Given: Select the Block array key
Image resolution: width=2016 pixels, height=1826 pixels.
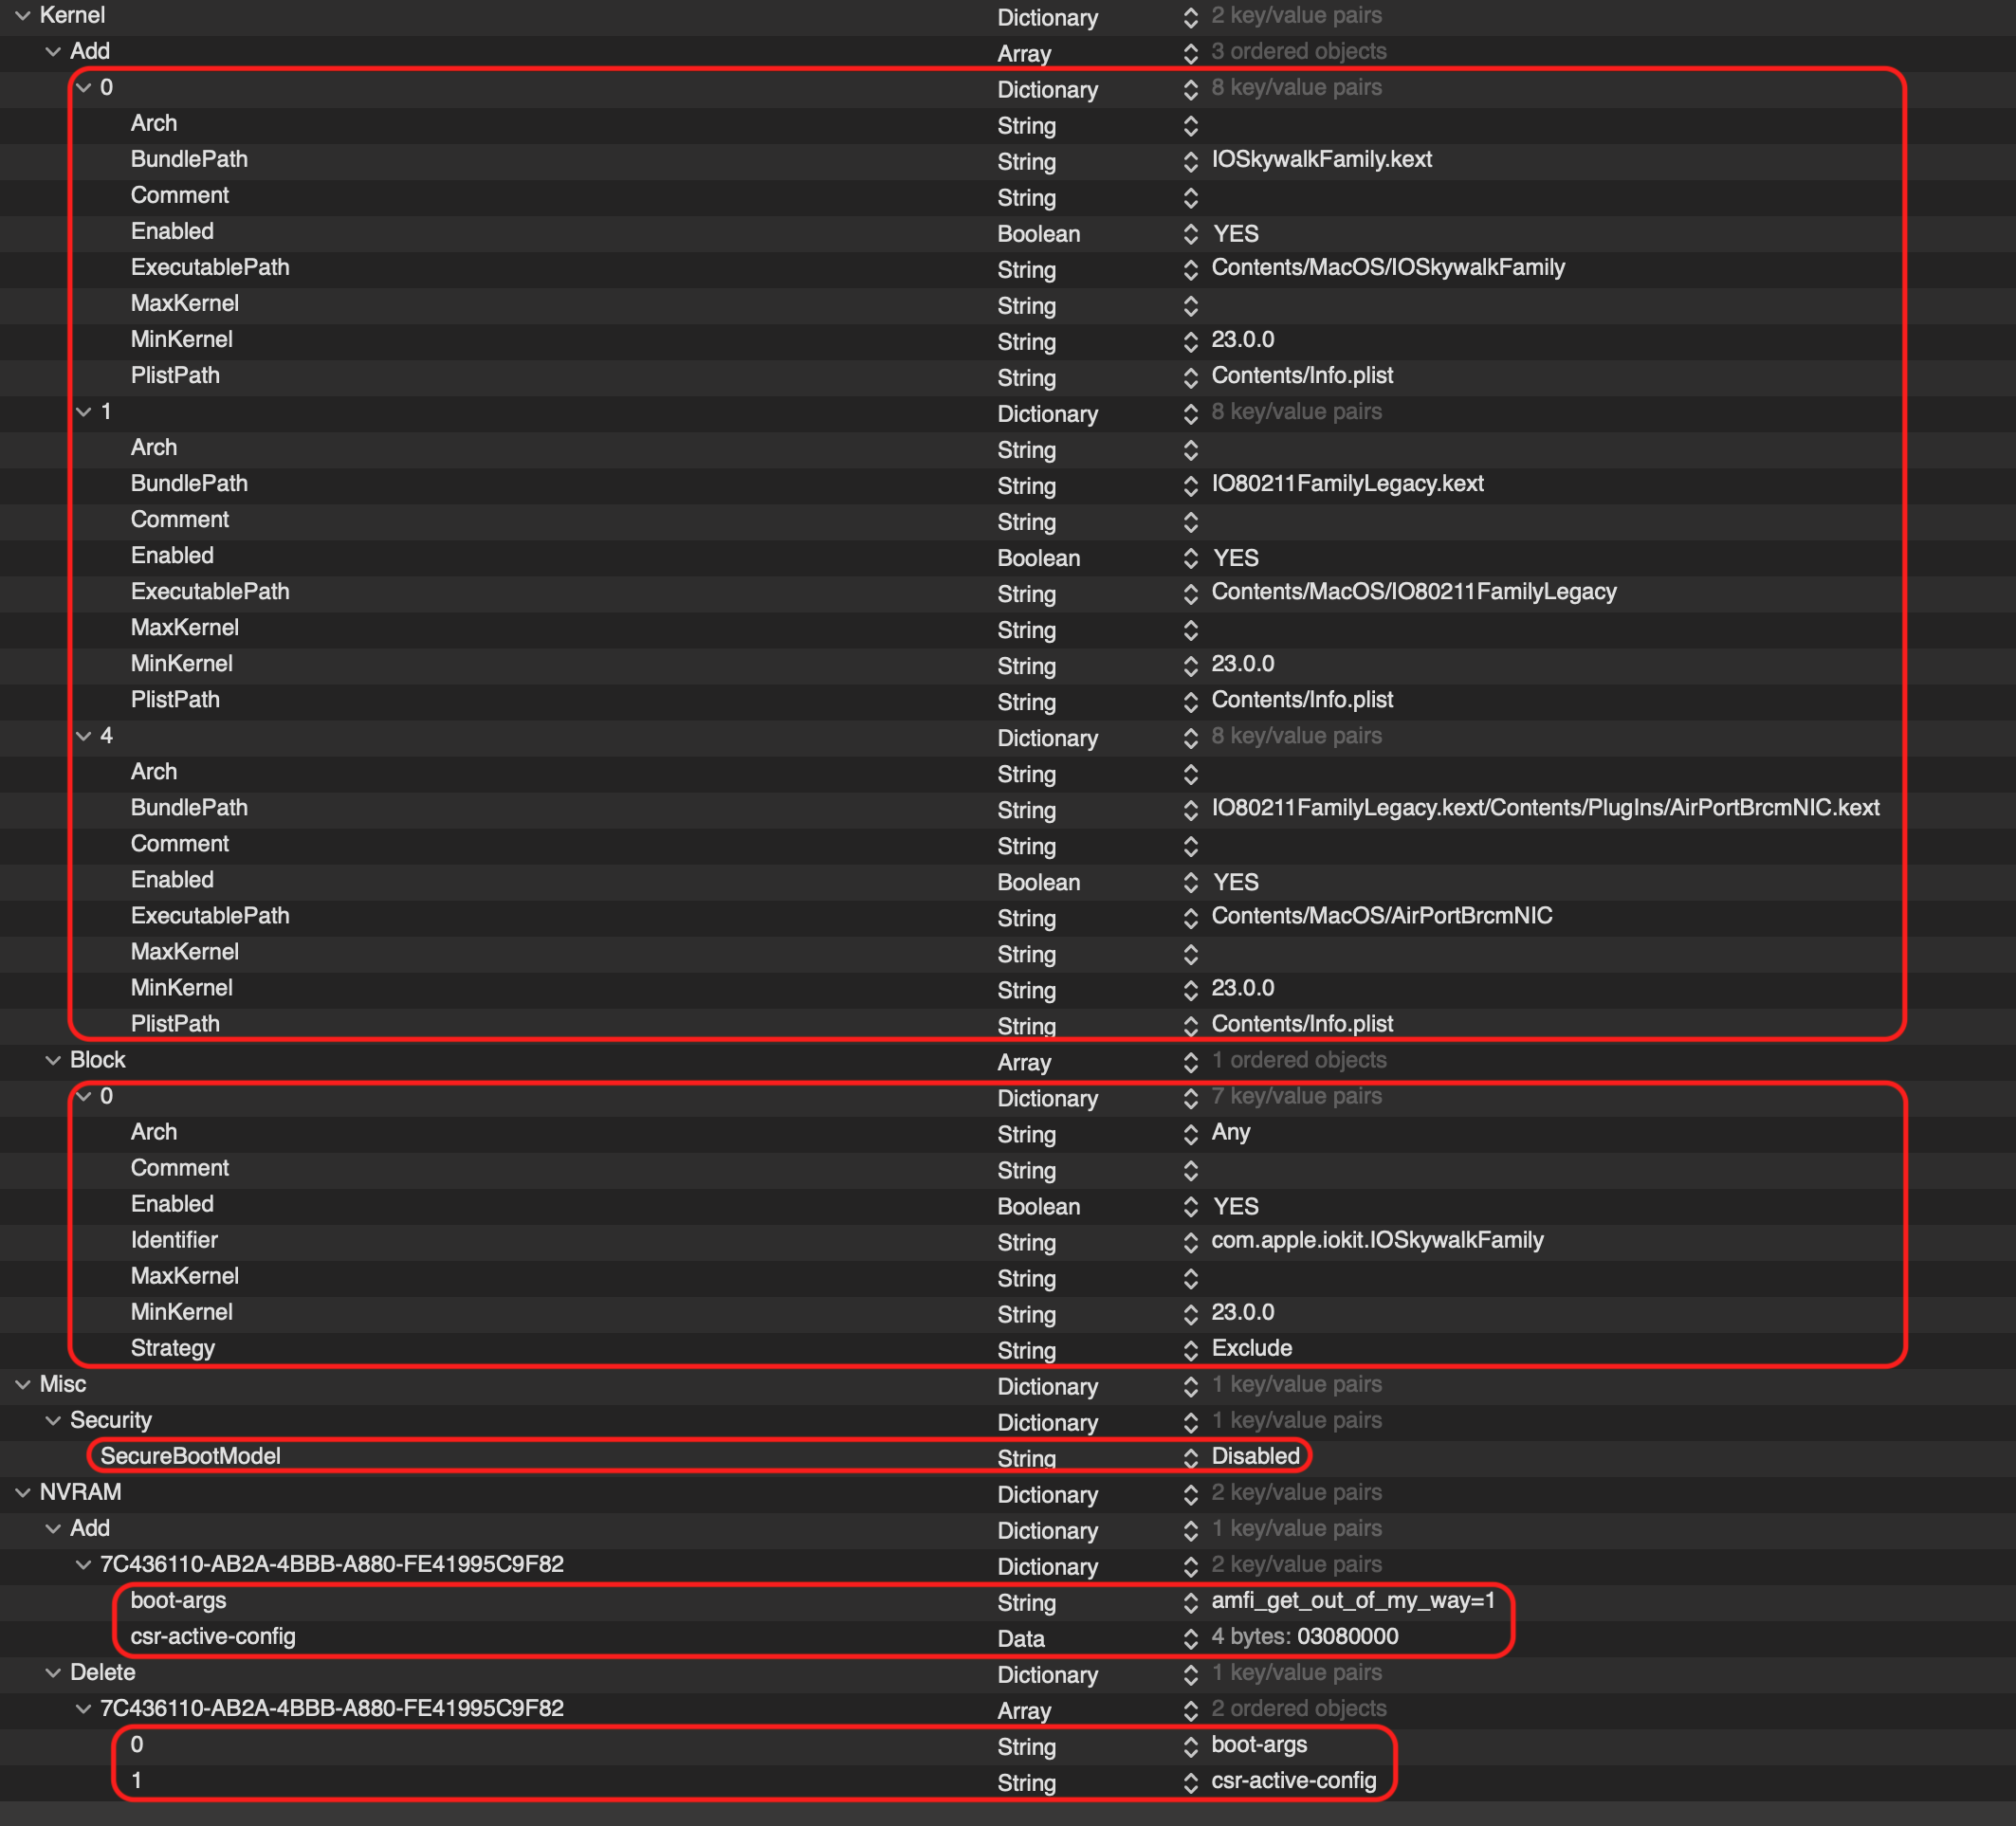Looking at the screenshot, I should click(97, 1061).
